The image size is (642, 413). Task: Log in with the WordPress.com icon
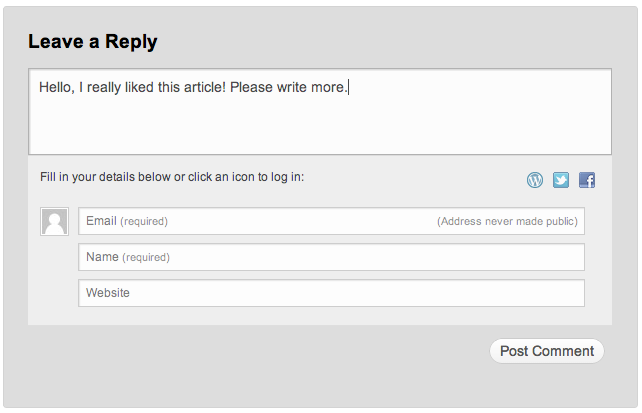(x=535, y=180)
